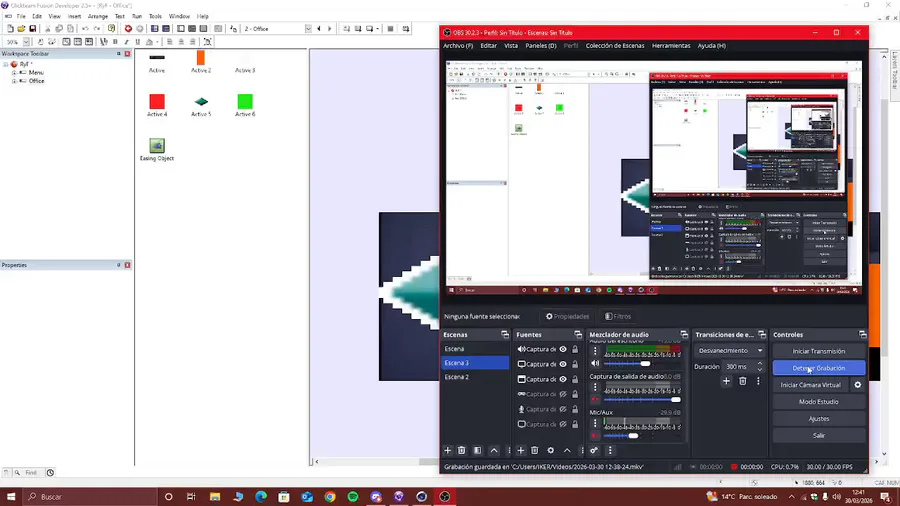The image size is (900, 506).
Task: Open Colección de Escenas menu
Action: pyautogui.click(x=615, y=46)
